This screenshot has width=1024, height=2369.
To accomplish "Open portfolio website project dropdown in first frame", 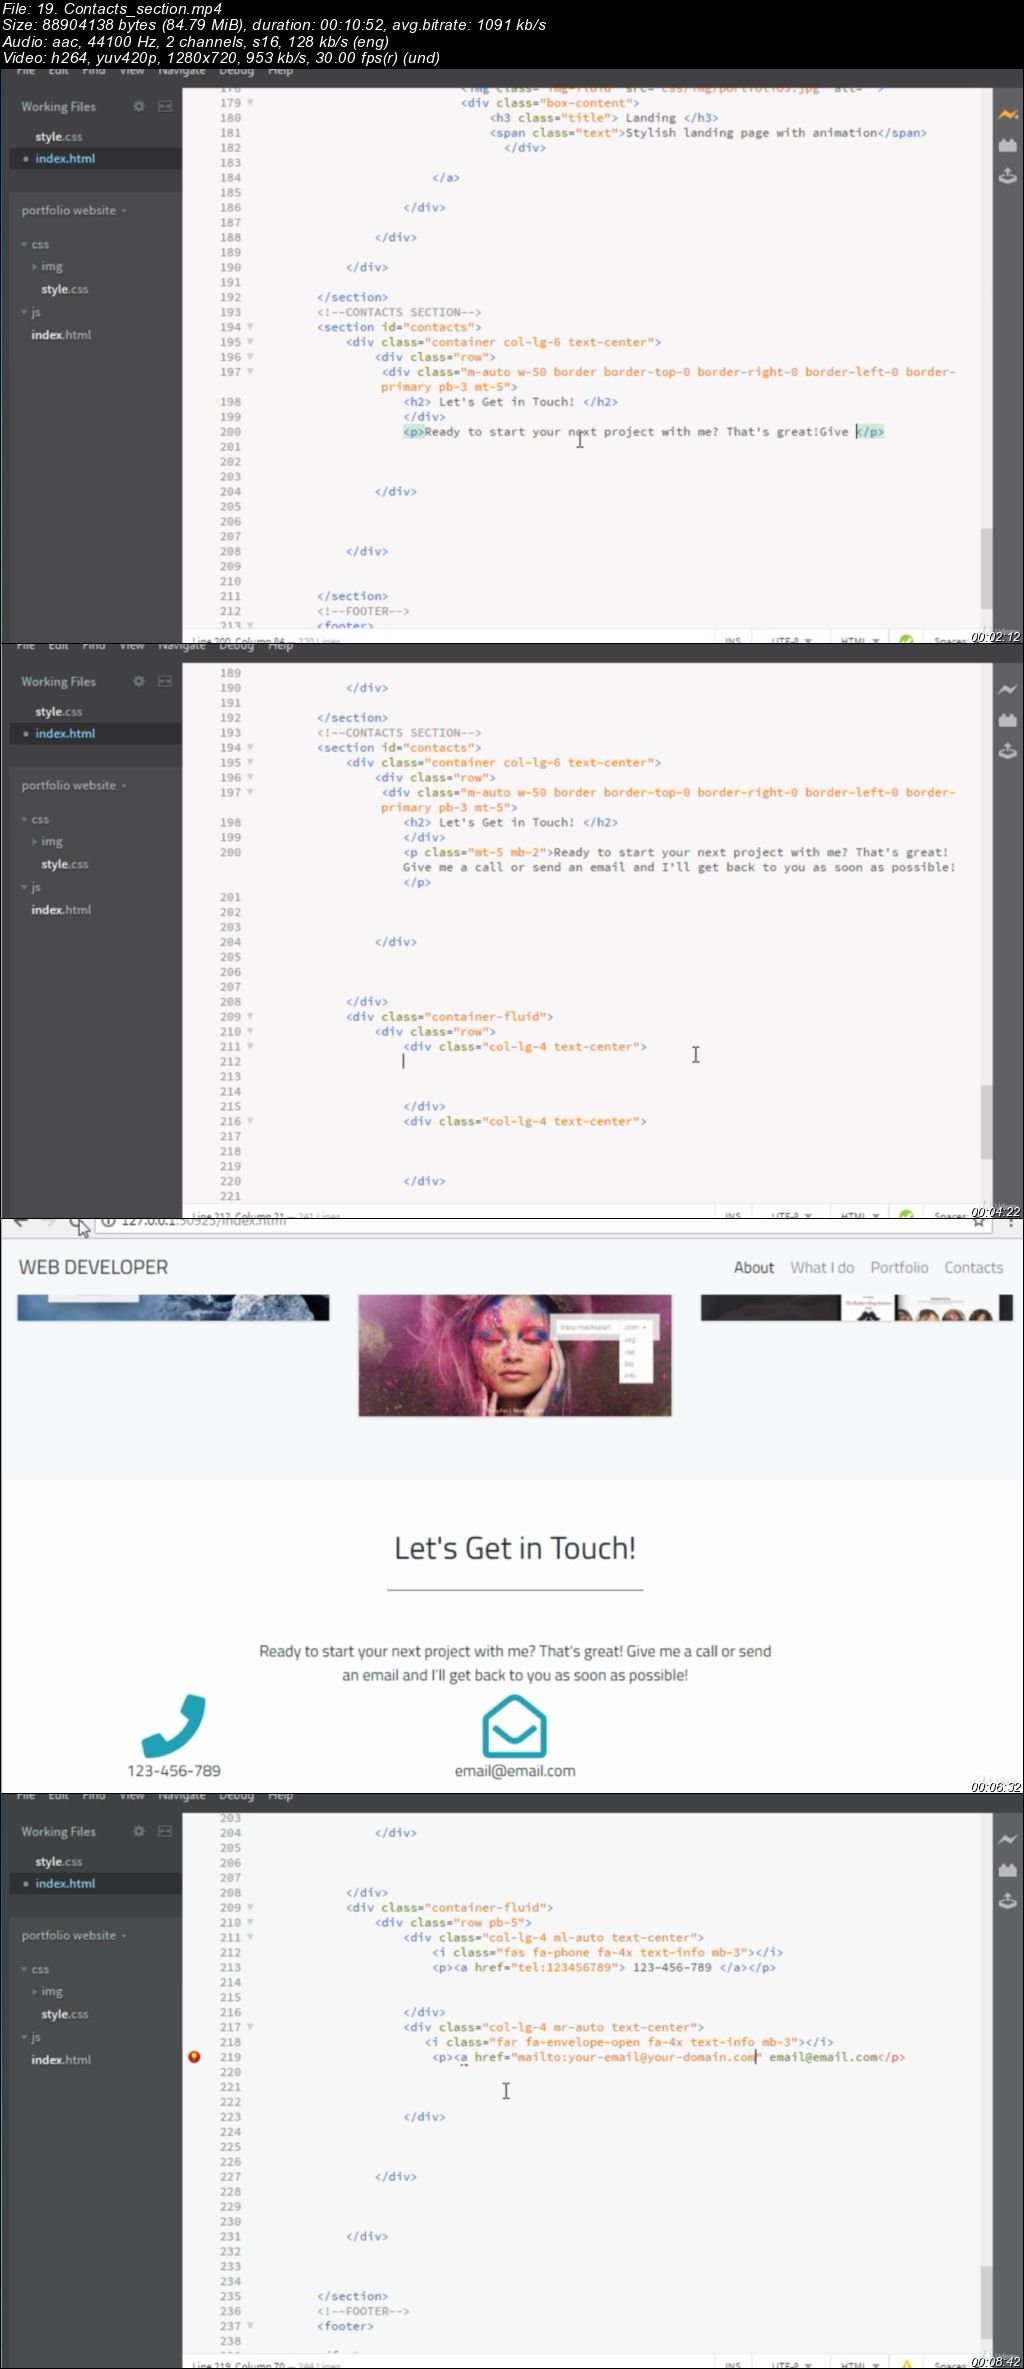I will [74, 210].
